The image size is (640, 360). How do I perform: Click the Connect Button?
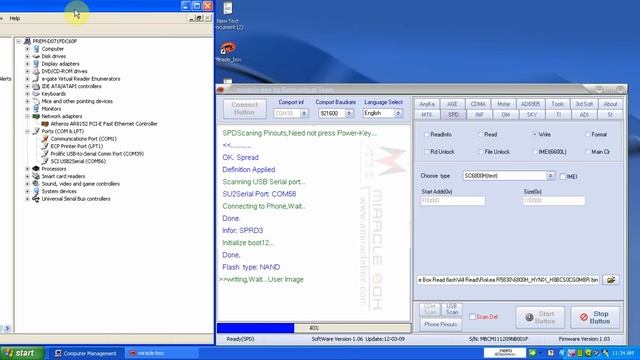244,109
